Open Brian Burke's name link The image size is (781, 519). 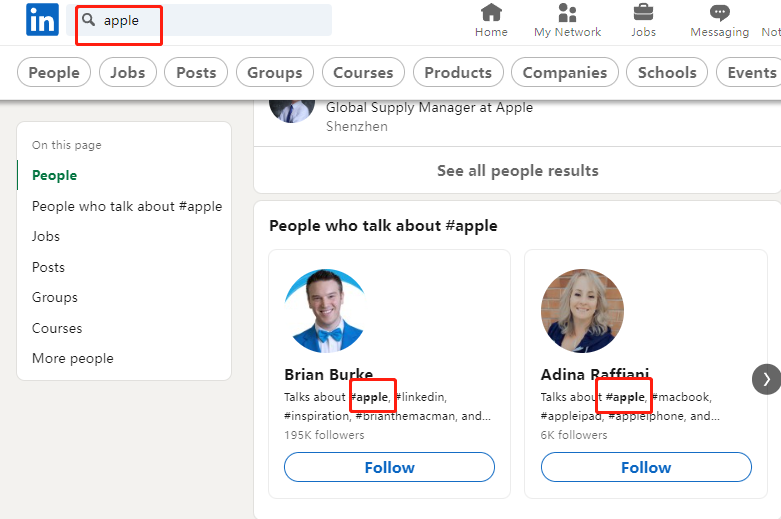329,374
